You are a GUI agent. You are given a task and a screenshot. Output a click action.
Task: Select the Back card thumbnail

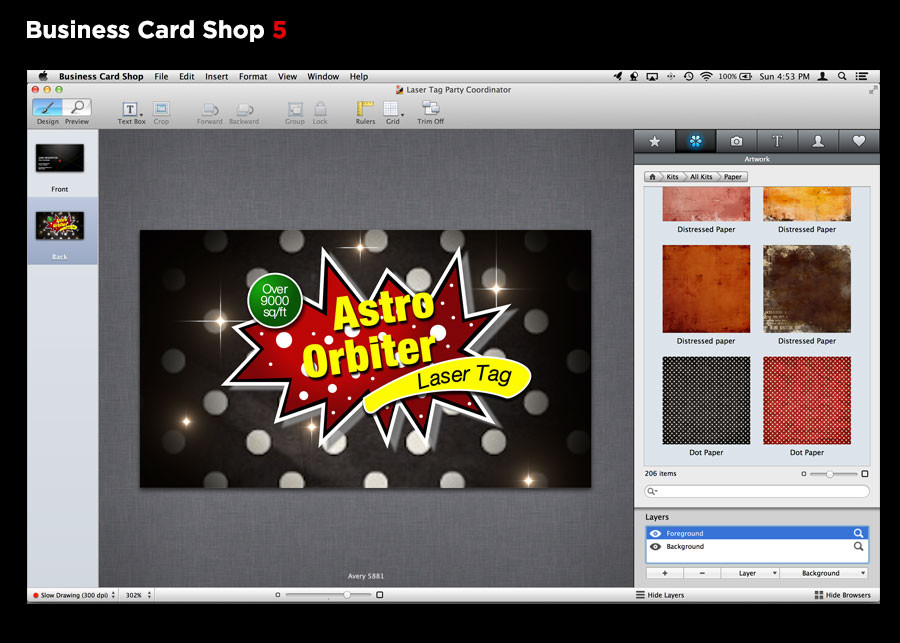[60, 226]
